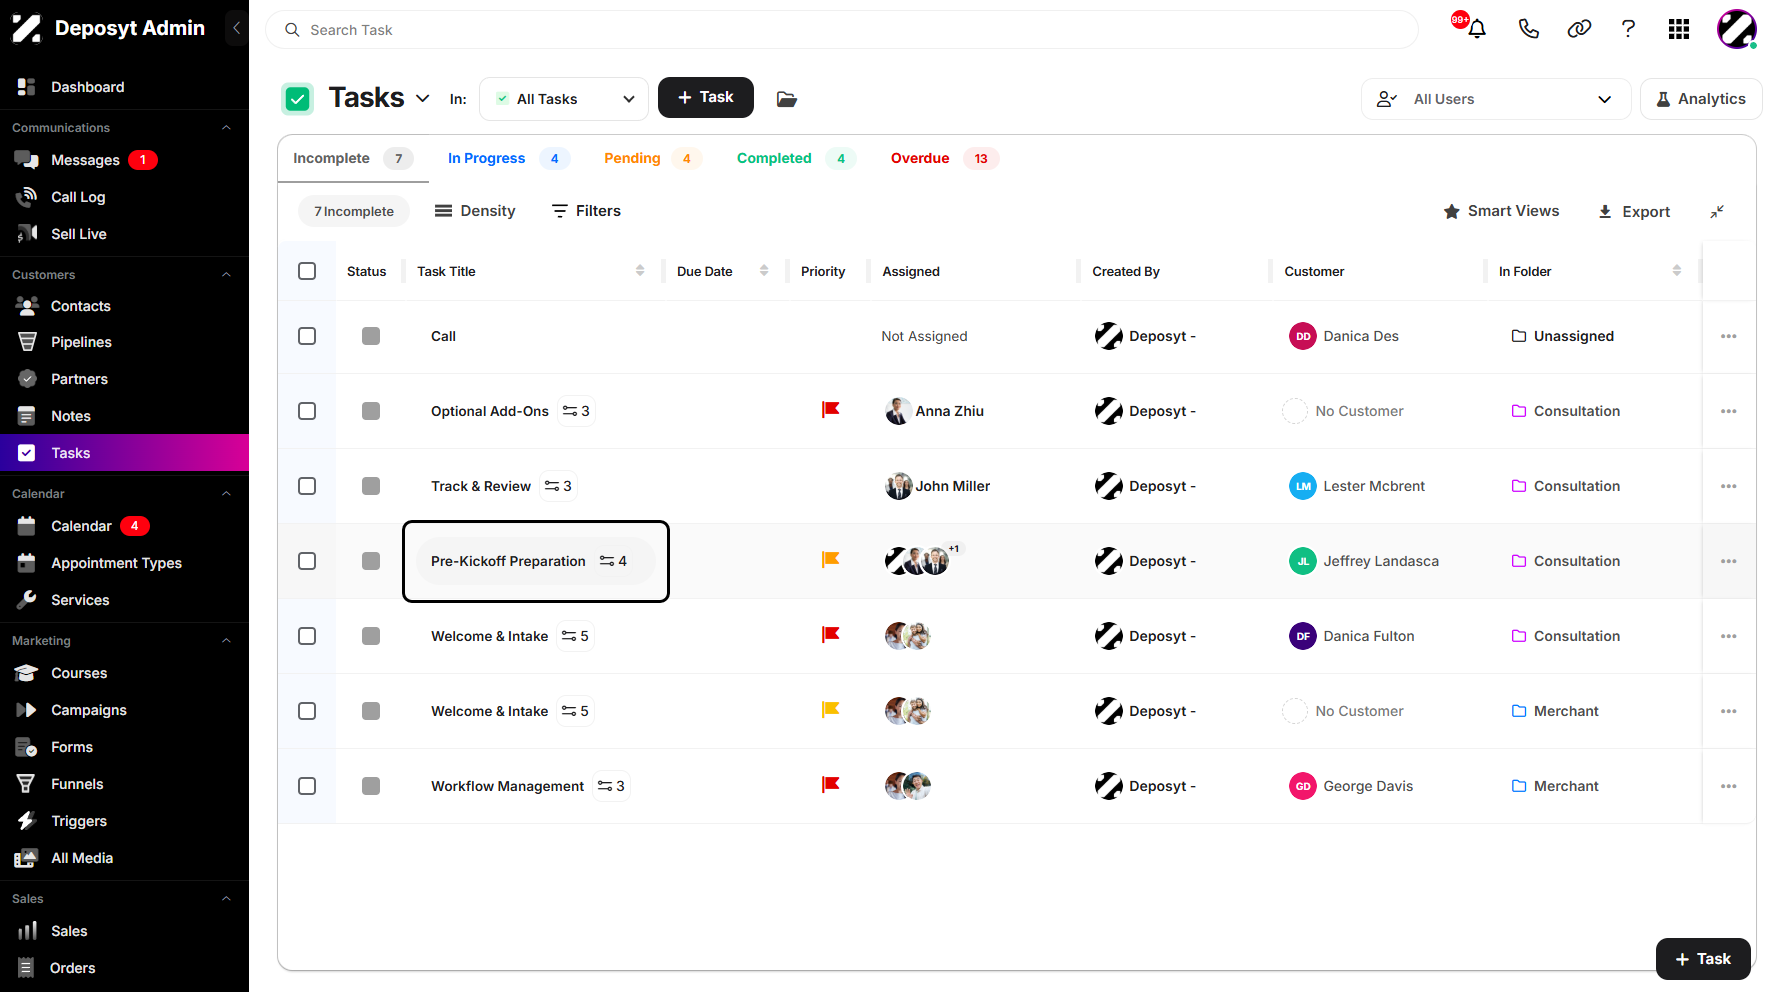The width and height of the screenshot is (1781, 992).
Task: Click the bottom-right floating Task button
Action: click(1703, 959)
